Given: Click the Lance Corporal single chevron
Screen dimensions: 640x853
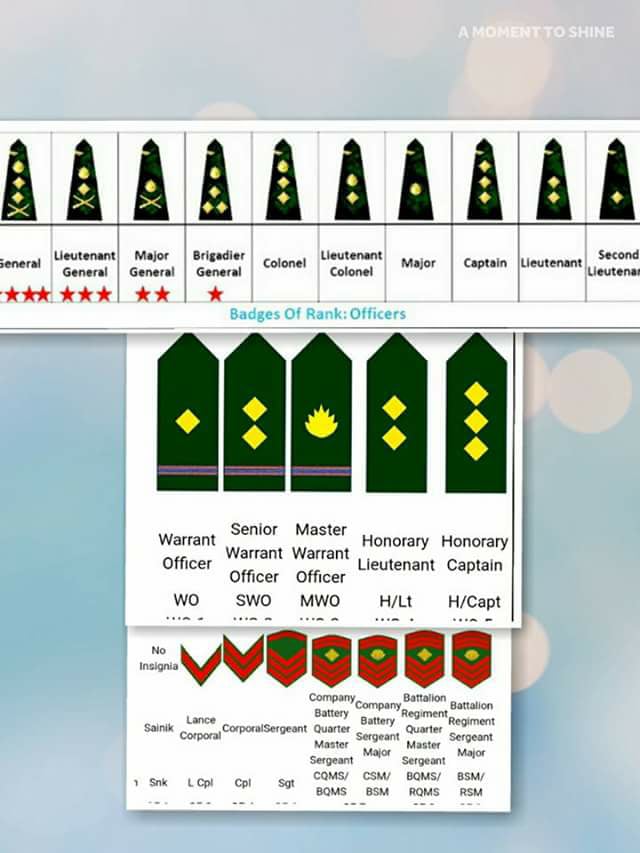Looking at the screenshot, I should coord(201,664).
